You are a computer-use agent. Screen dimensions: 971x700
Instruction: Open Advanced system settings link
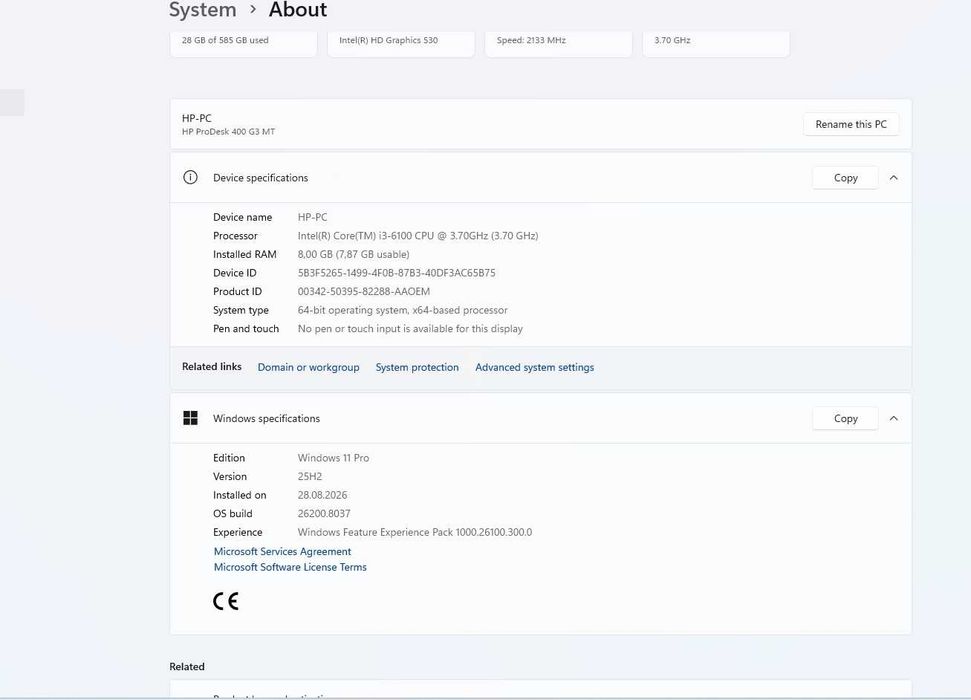(x=534, y=367)
